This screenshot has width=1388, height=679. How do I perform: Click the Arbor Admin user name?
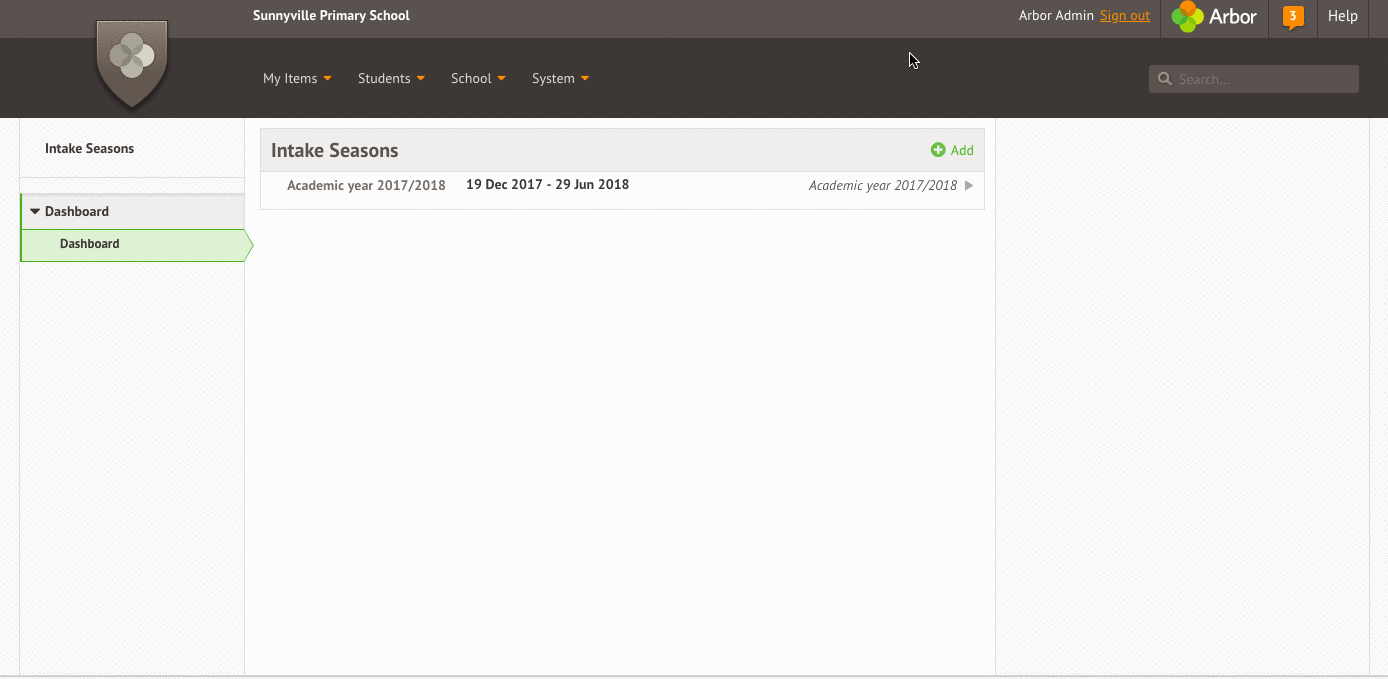pos(1056,16)
